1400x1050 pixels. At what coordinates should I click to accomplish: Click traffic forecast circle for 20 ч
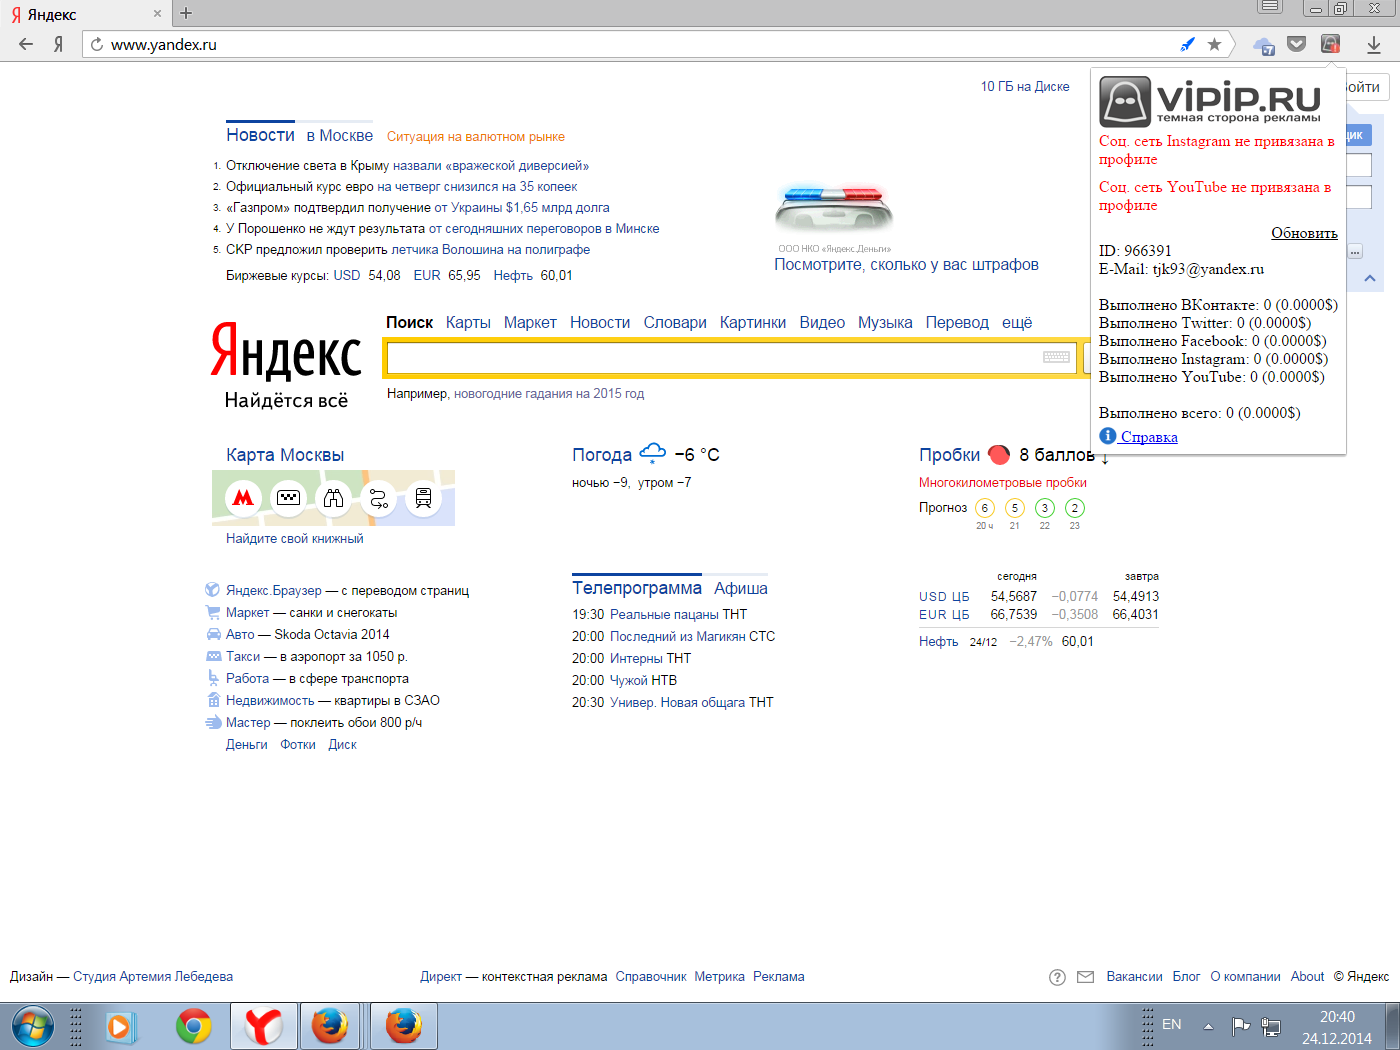coord(985,508)
